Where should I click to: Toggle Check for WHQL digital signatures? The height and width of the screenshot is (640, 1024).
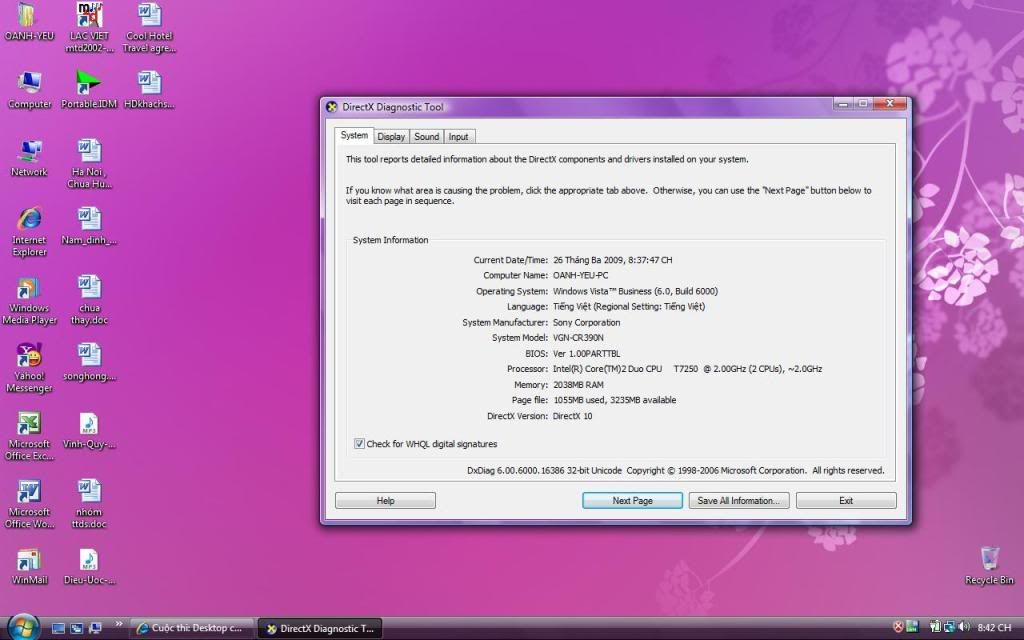click(x=360, y=444)
